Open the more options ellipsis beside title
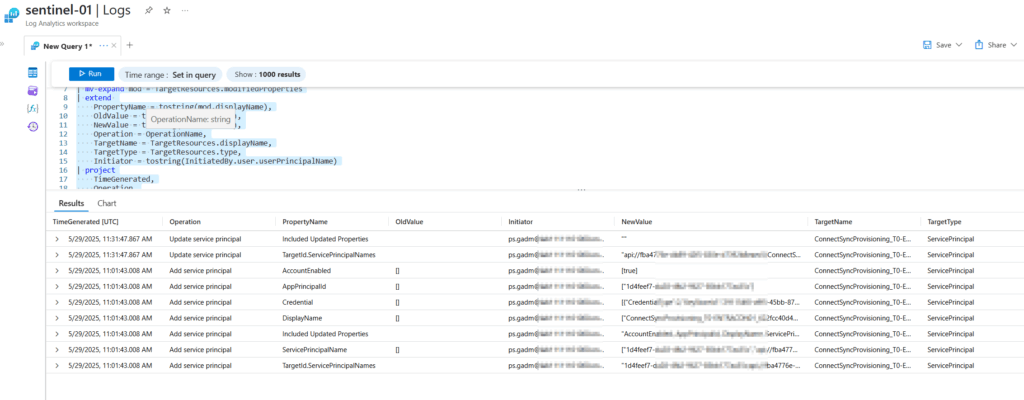The width and height of the screenshot is (1024, 400). tap(186, 11)
